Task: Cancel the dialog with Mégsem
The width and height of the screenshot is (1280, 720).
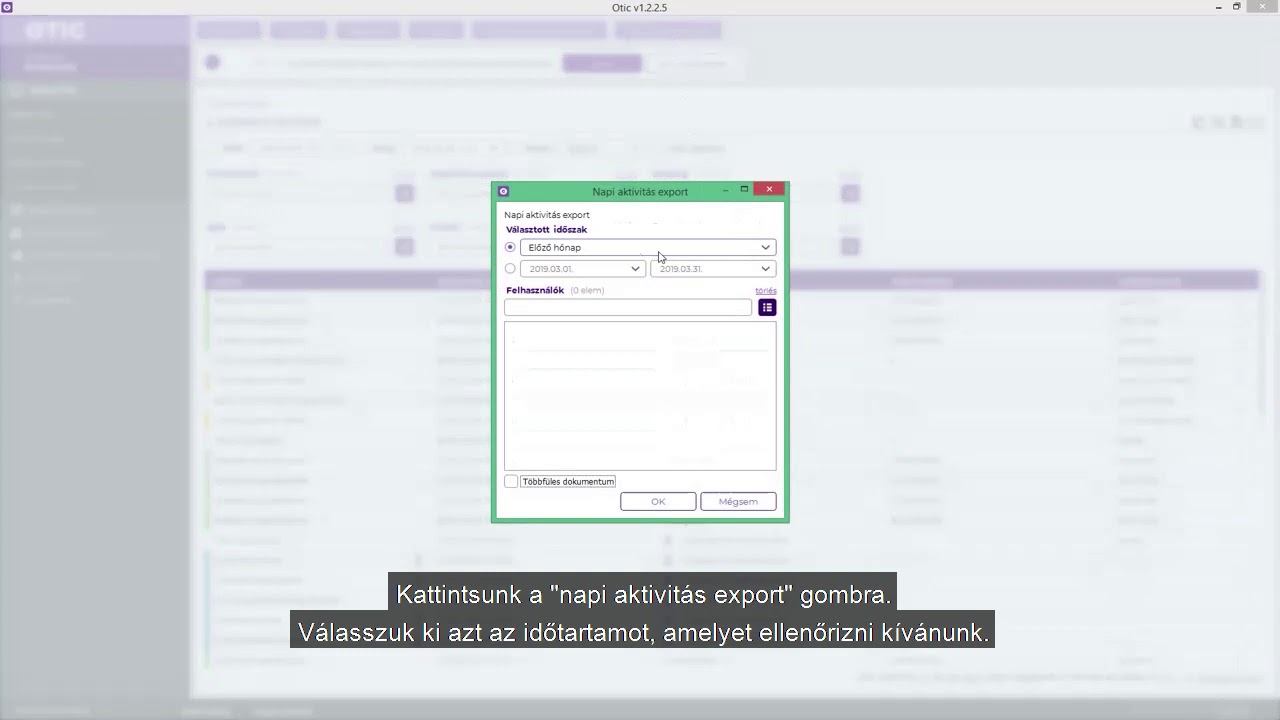Action: click(x=738, y=501)
